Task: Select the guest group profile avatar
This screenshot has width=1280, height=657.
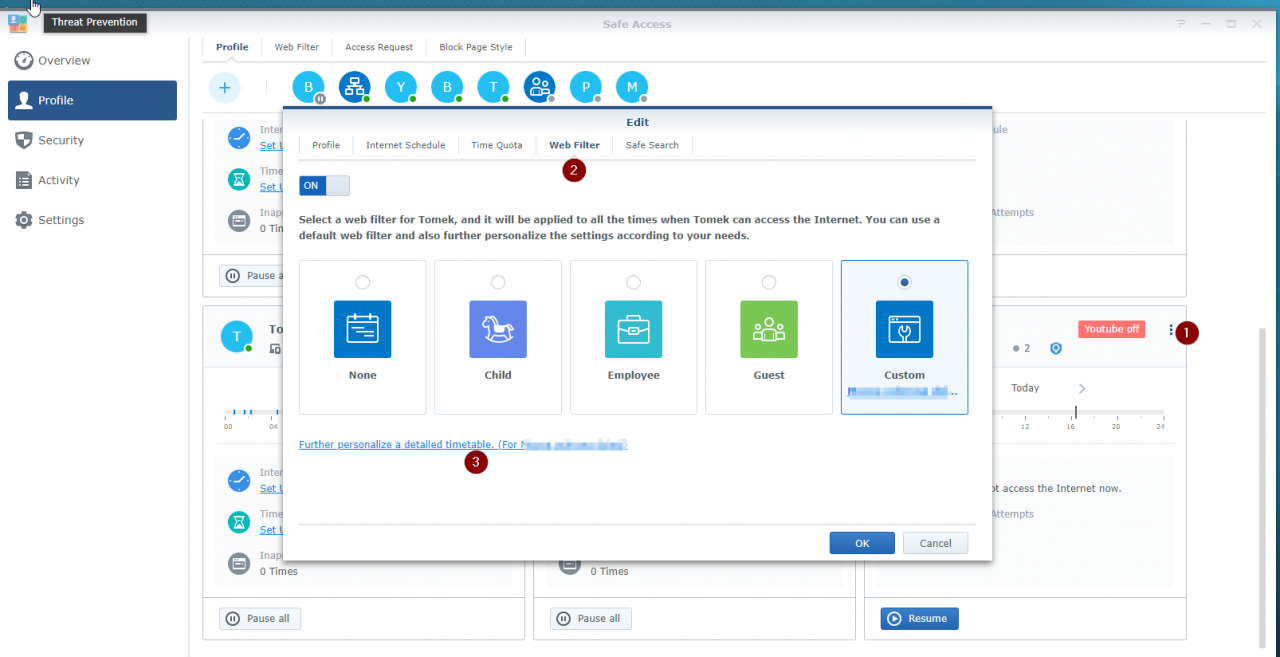Action: (539, 88)
